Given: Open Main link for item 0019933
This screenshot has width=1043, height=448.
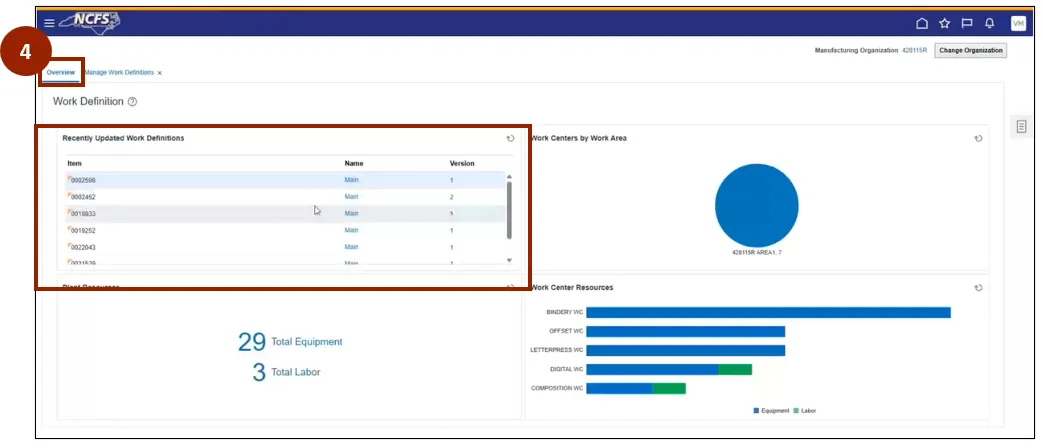Looking at the screenshot, I should (x=351, y=213).
